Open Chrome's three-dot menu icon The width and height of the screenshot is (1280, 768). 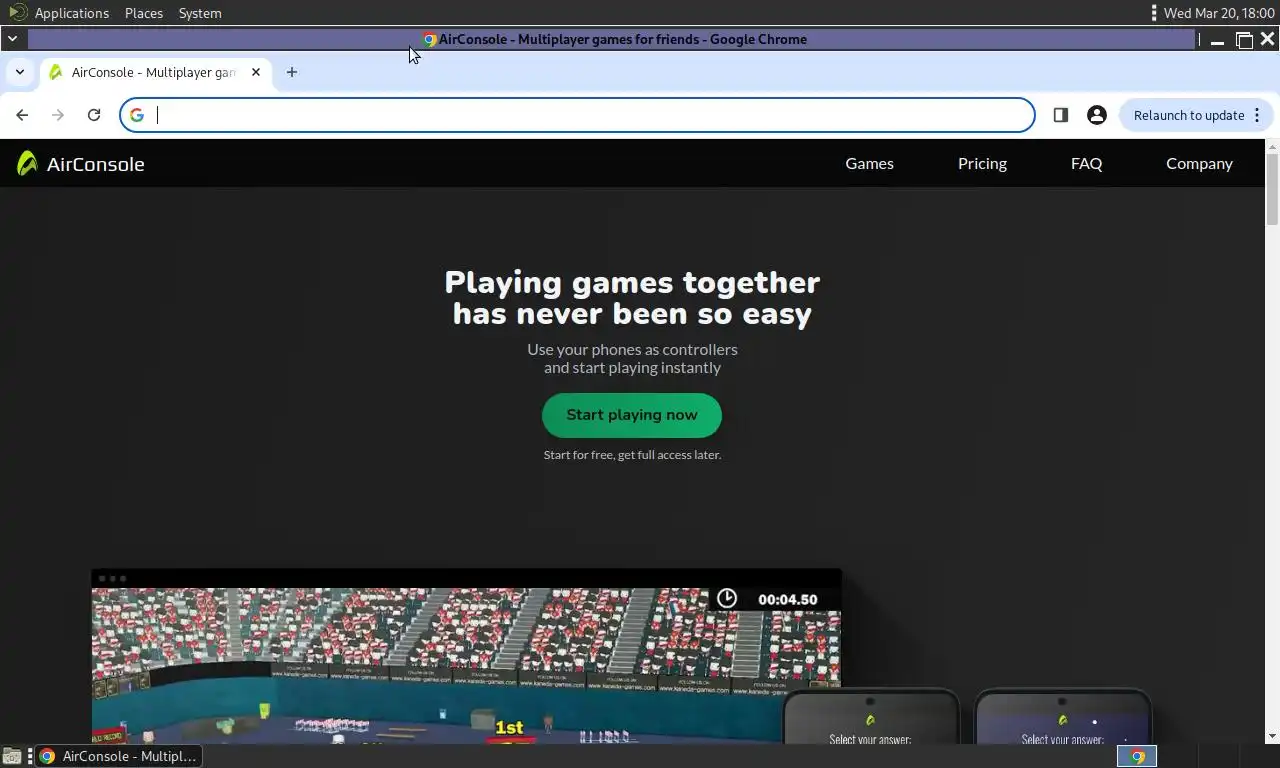pyautogui.click(x=1257, y=115)
